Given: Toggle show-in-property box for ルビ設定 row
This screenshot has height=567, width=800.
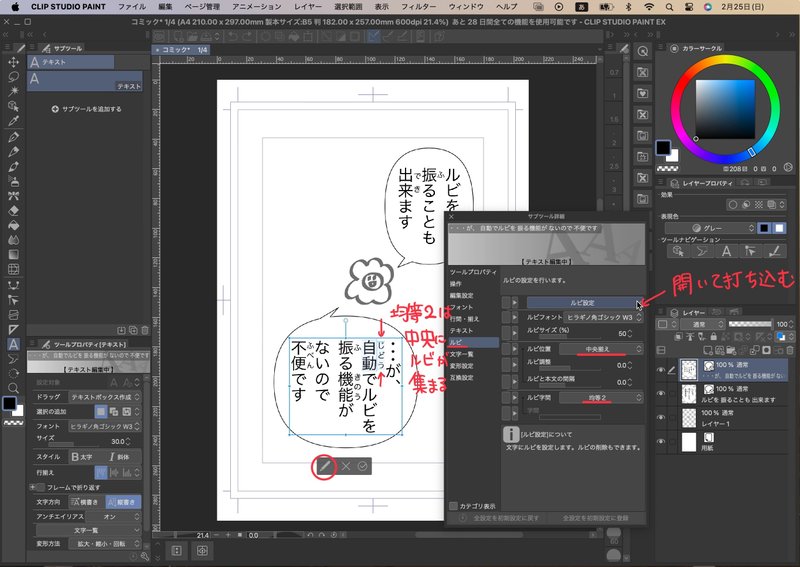Looking at the screenshot, I should click(506, 303).
